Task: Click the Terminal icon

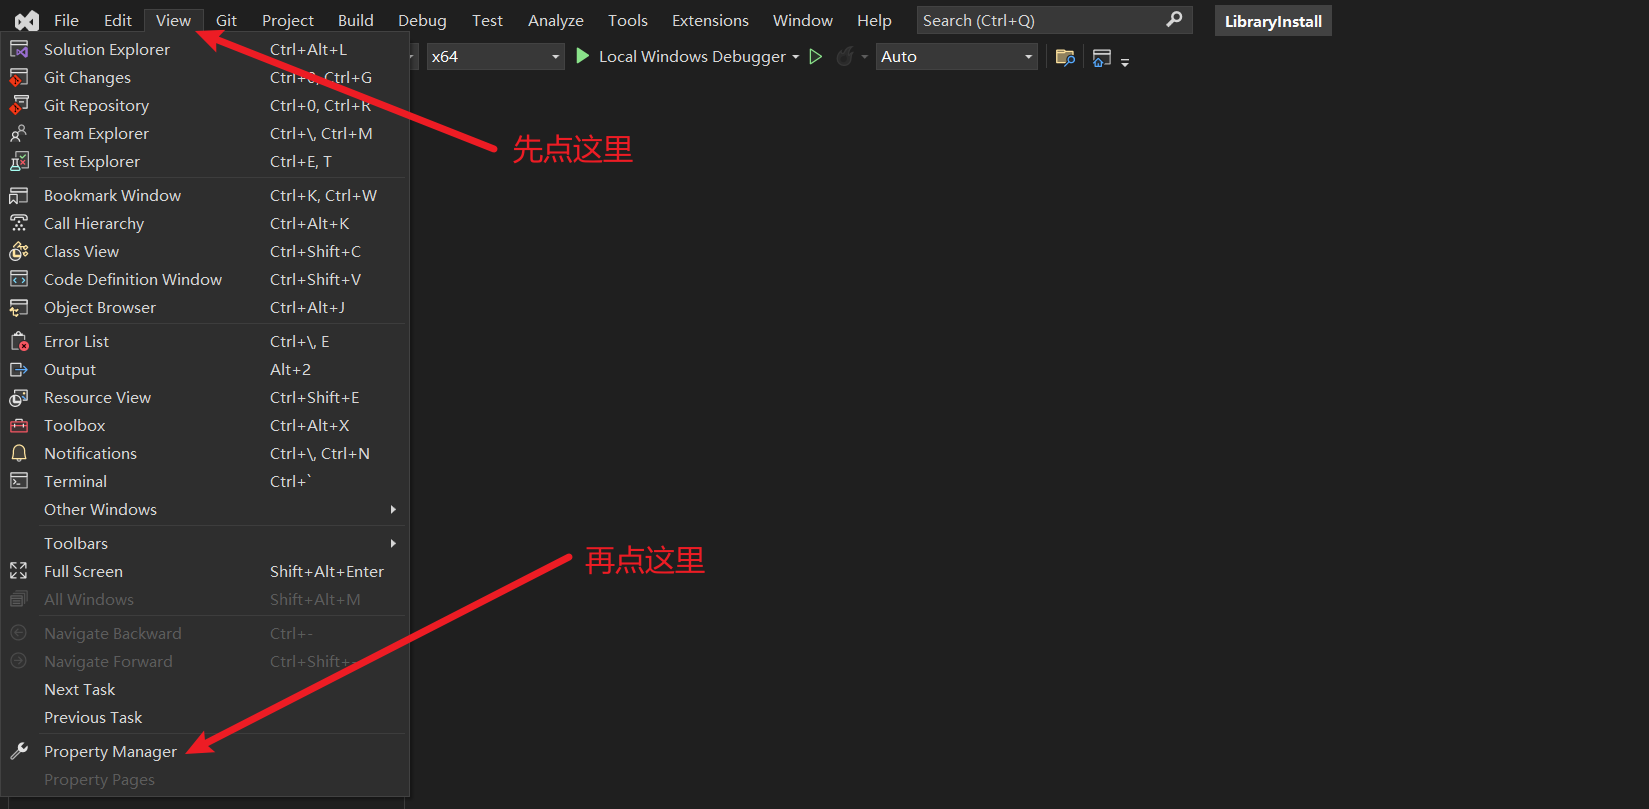Action: point(19,481)
